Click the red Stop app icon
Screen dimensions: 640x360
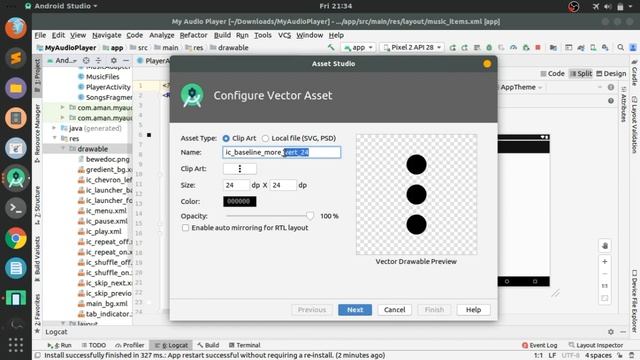(538, 48)
